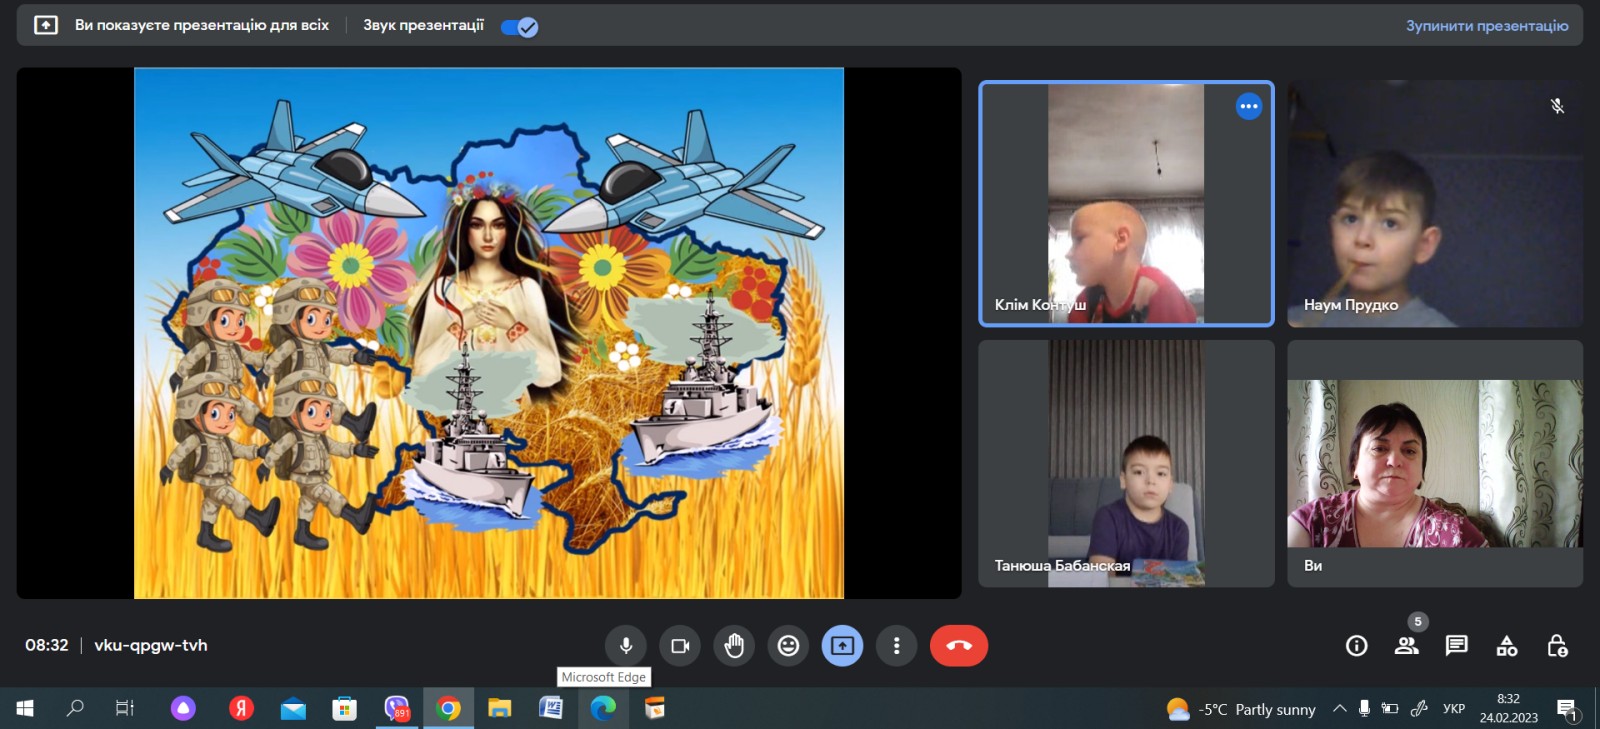1600x729 pixels.
Task: Toggle the microphone button in Meet
Action: point(626,646)
